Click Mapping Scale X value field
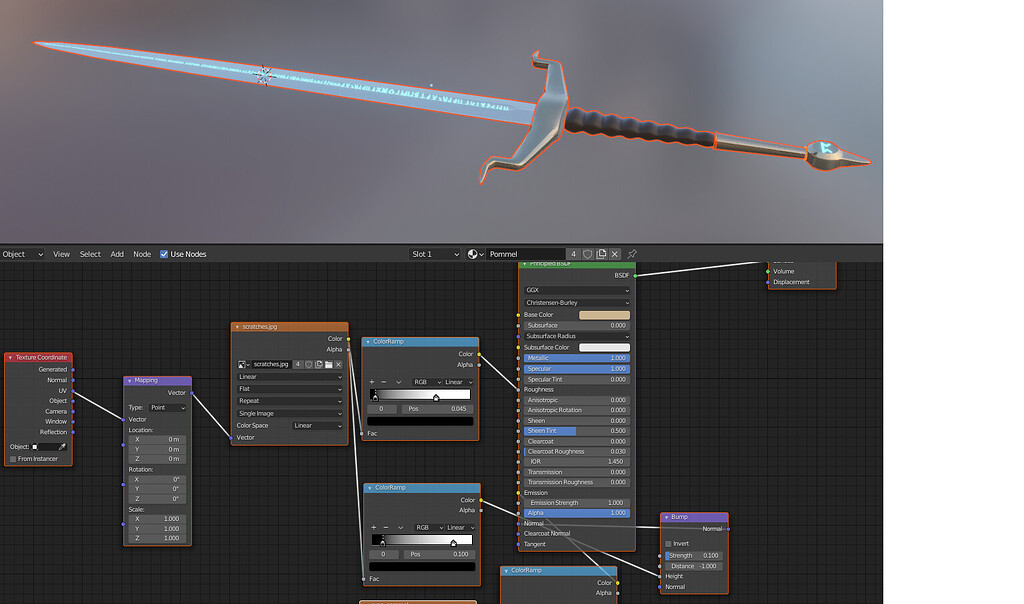Image resolution: width=1024 pixels, height=604 pixels. (157, 519)
